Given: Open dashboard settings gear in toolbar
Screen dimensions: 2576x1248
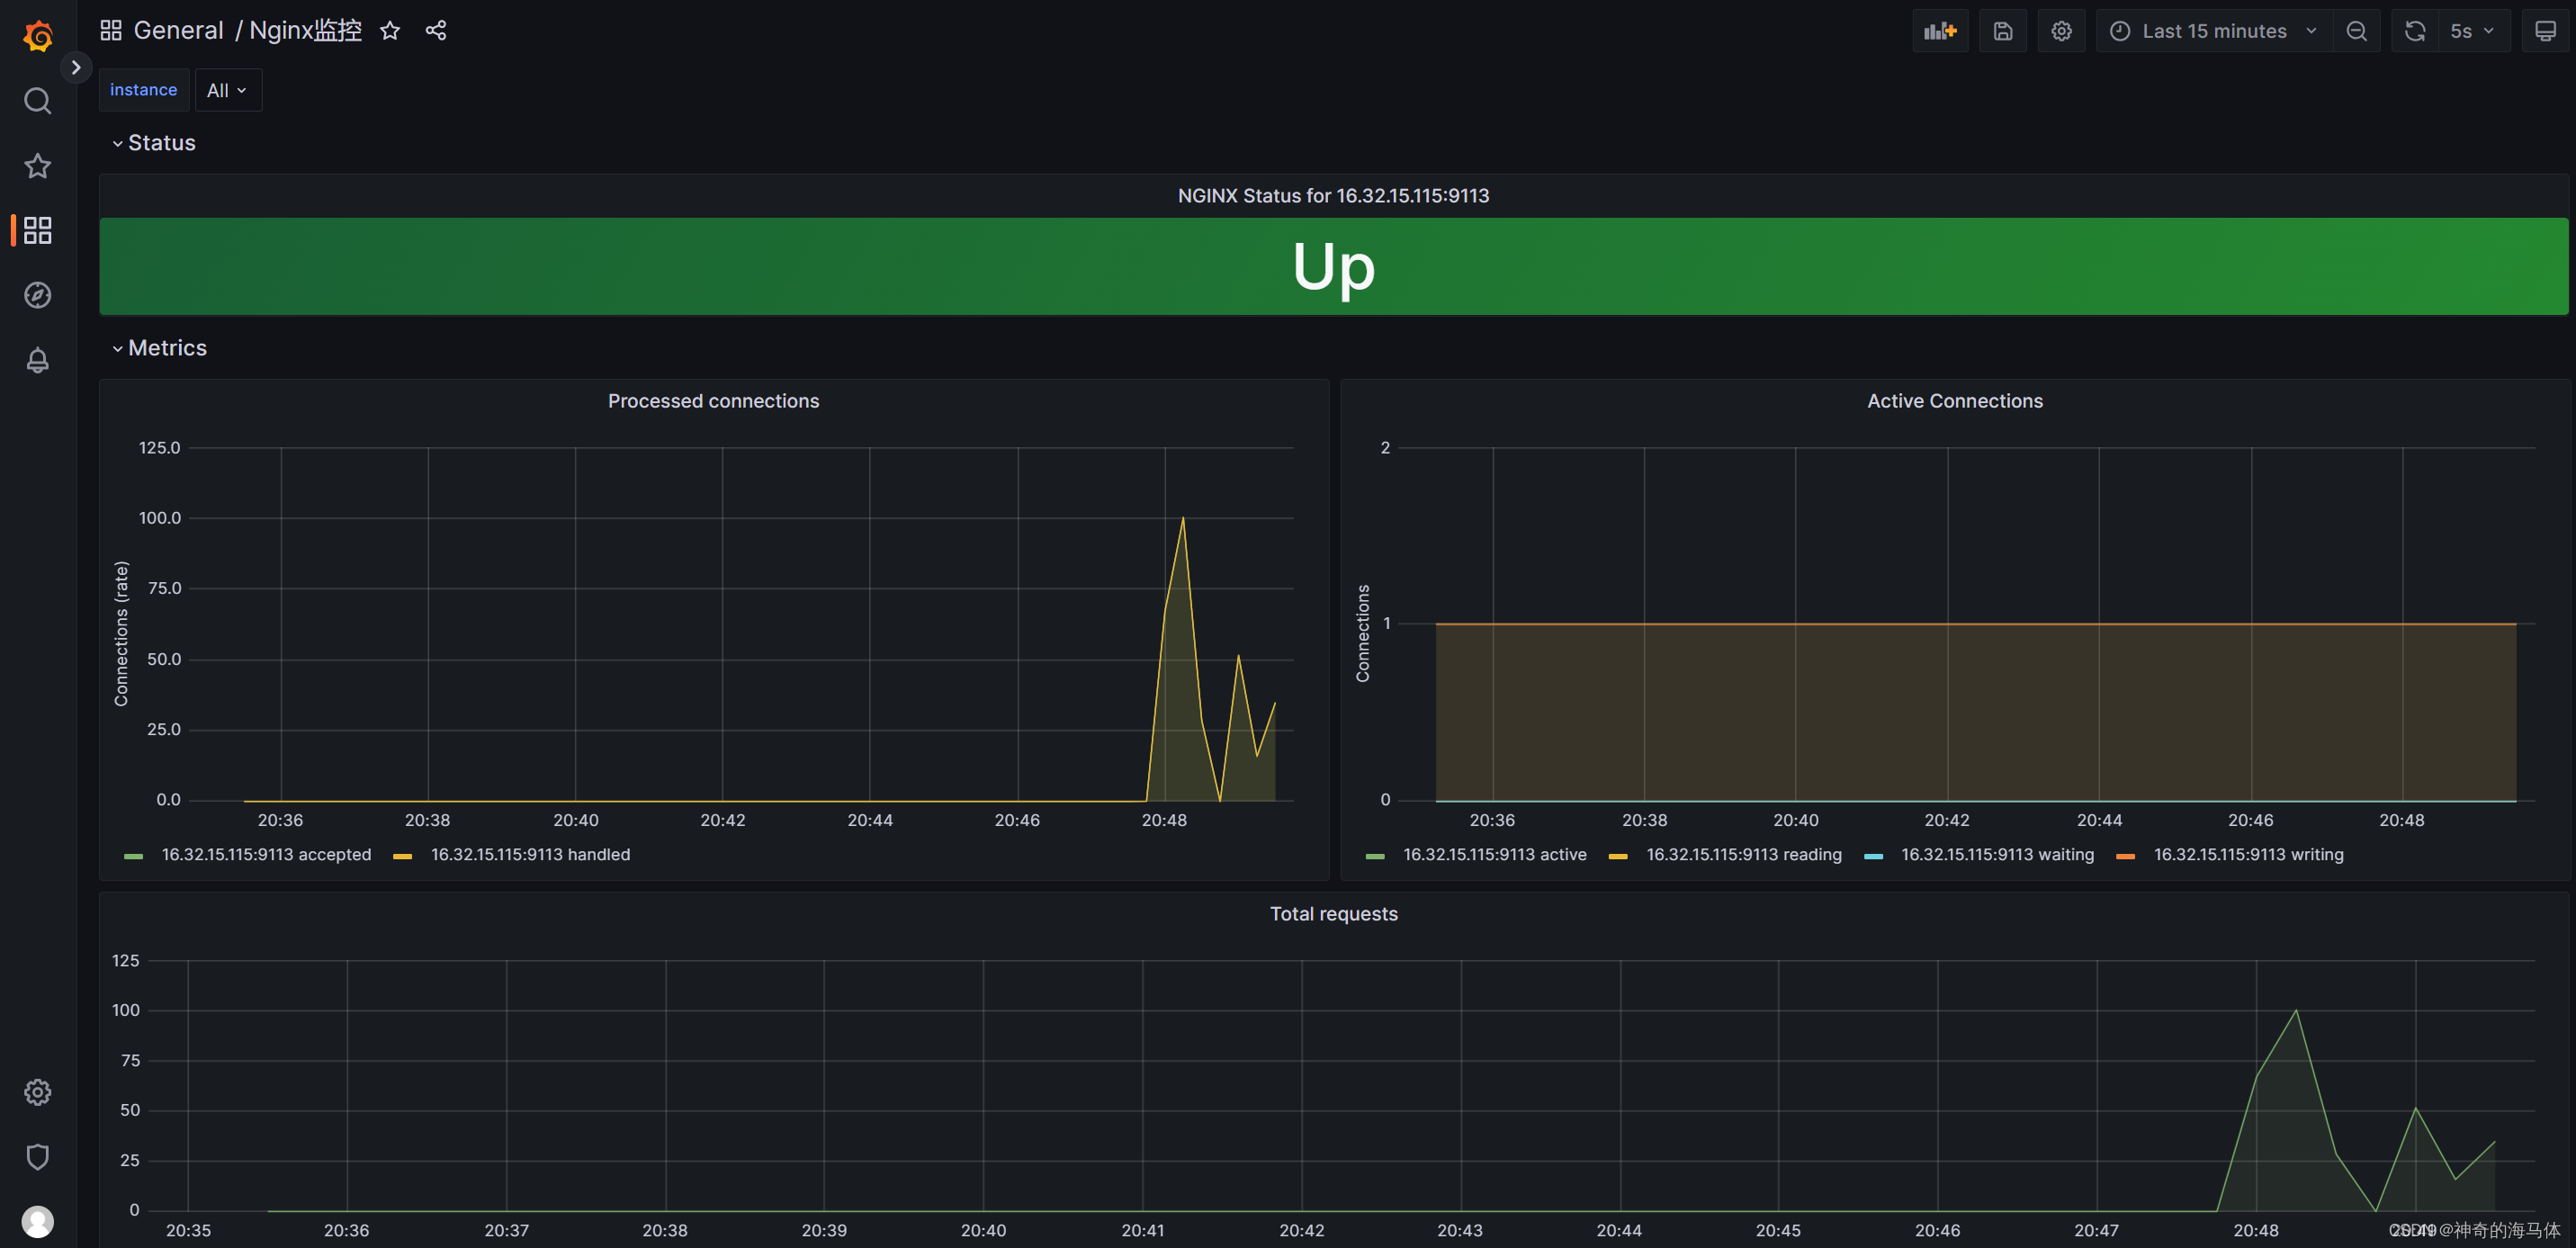Looking at the screenshot, I should pyautogui.click(x=2061, y=31).
